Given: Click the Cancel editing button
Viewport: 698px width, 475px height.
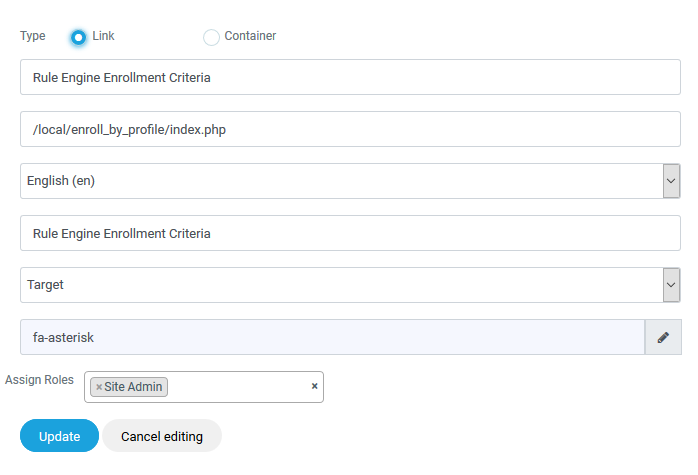Looking at the screenshot, I should pyautogui.click(x=162, y=437).
